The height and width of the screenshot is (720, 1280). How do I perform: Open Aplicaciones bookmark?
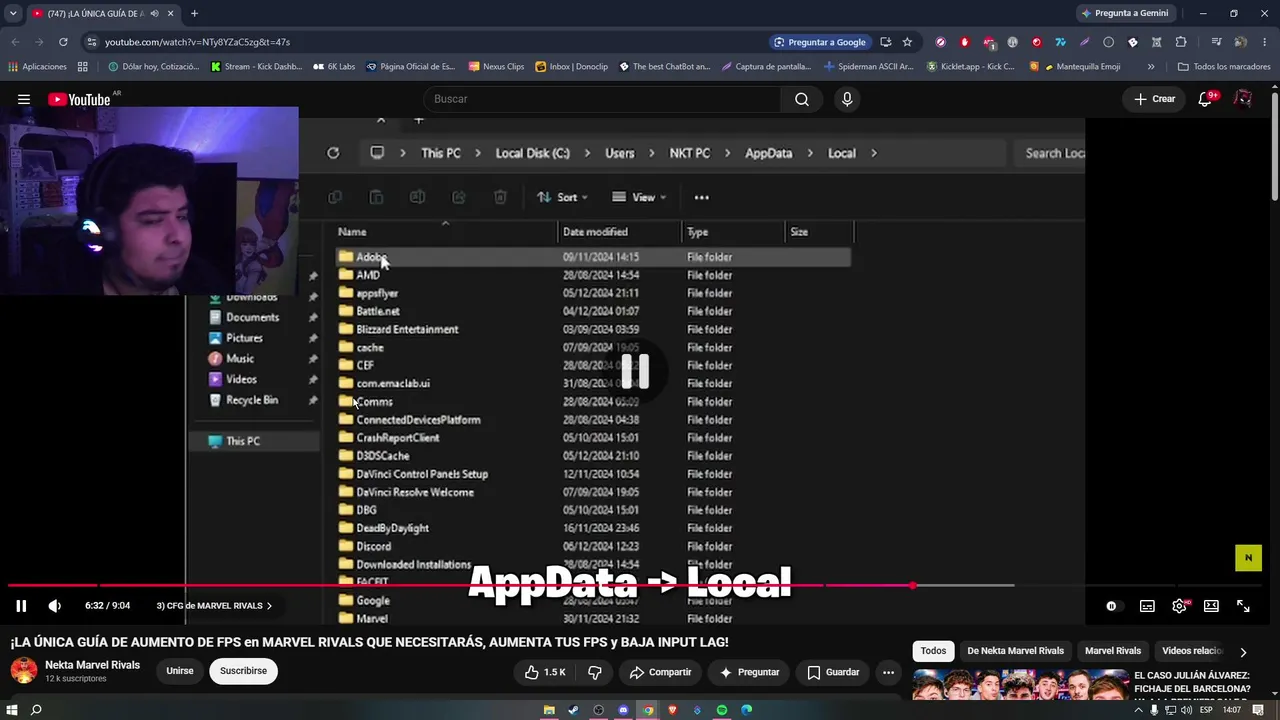coord(37,67)
